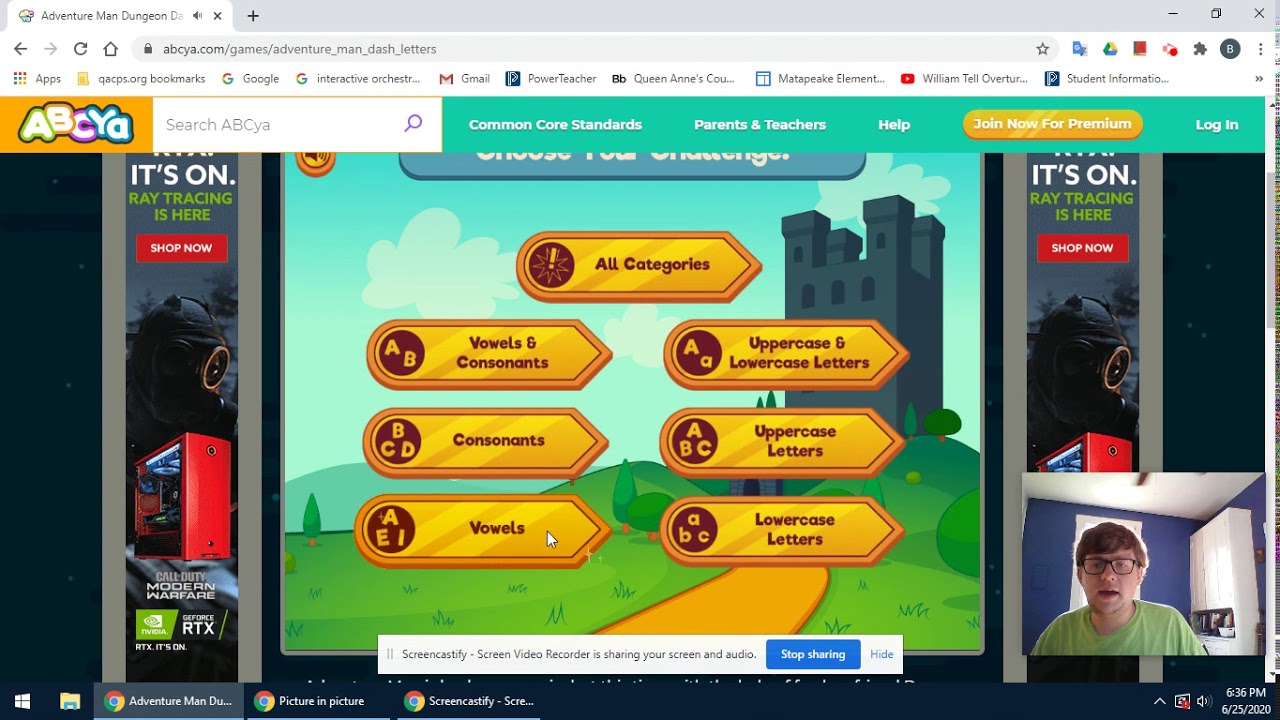Expand the hidden bookmarks chevron
The height and width of the screenshot is (720, 1280).
1259,79
